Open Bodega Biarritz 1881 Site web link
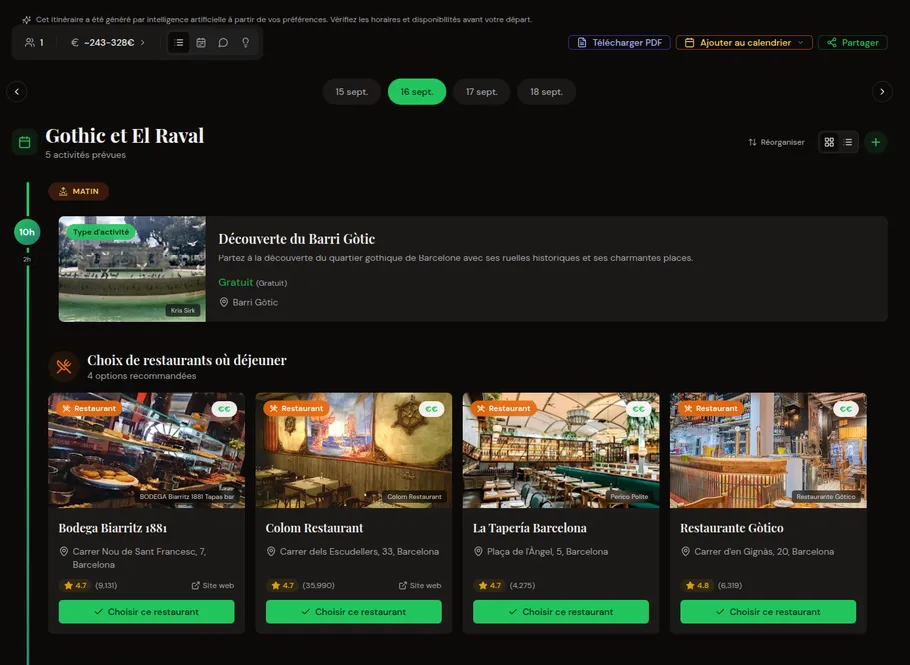This screenshot has height=665, width=910. tap(213, 586)
